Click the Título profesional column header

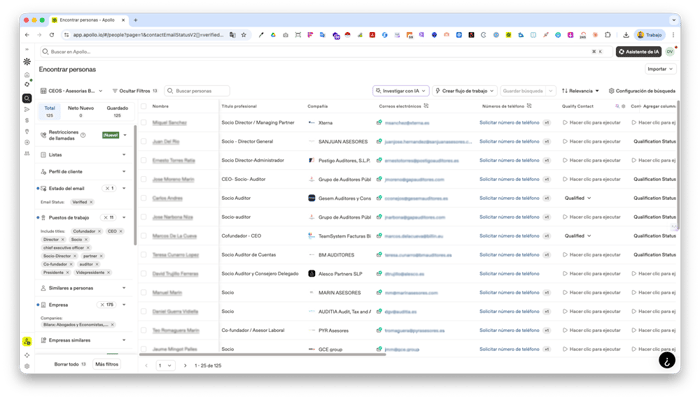pos(239,106)
